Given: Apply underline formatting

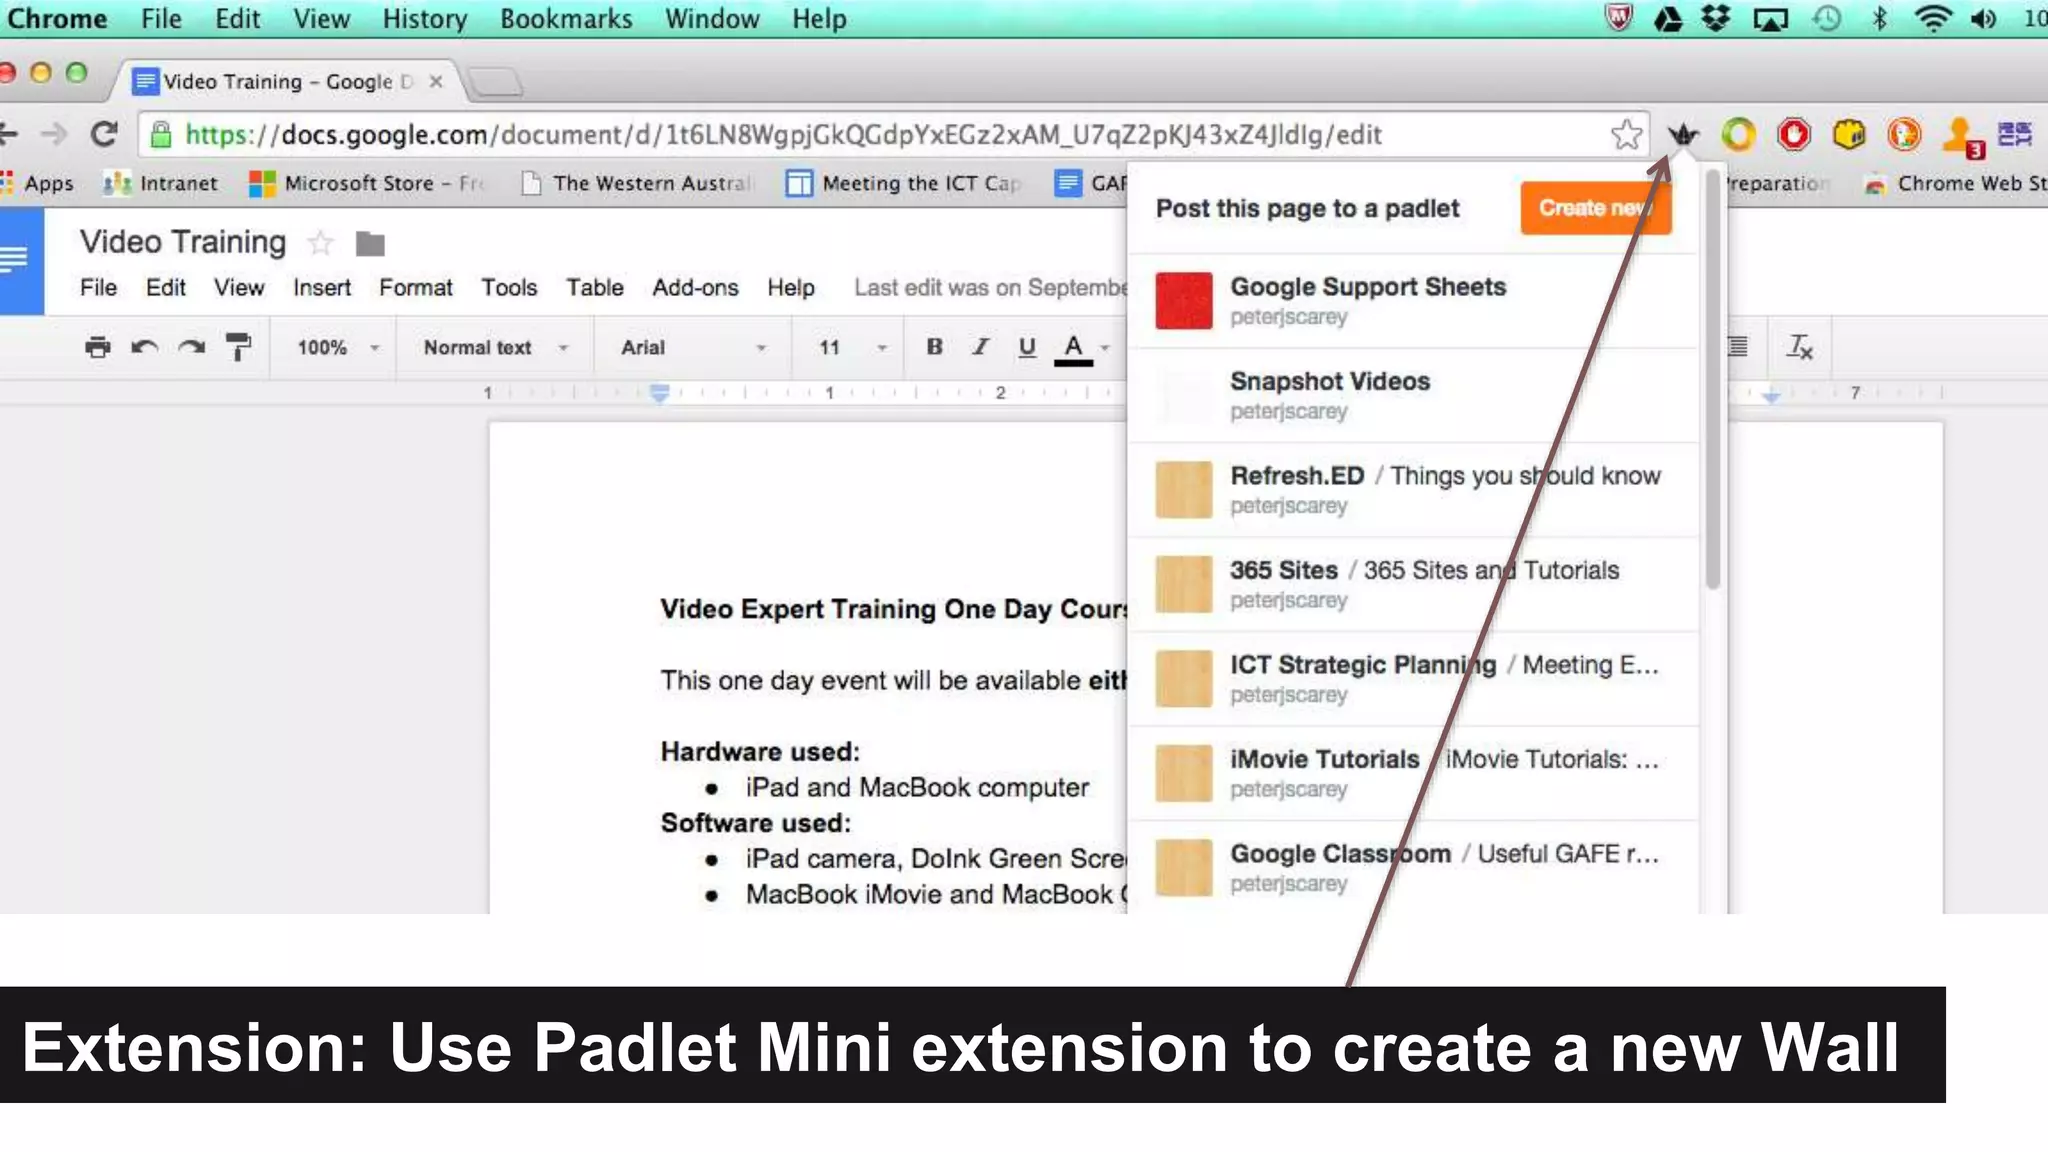Looking at the screenshot, I should 1027,347.
